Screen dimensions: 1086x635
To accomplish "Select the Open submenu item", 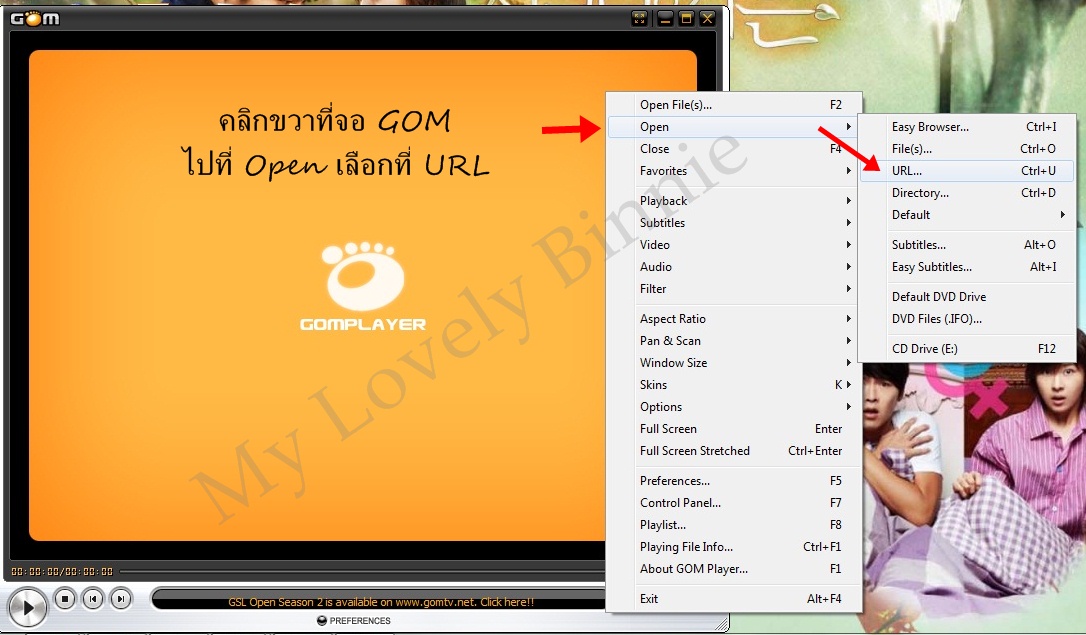I will point(734,127).
